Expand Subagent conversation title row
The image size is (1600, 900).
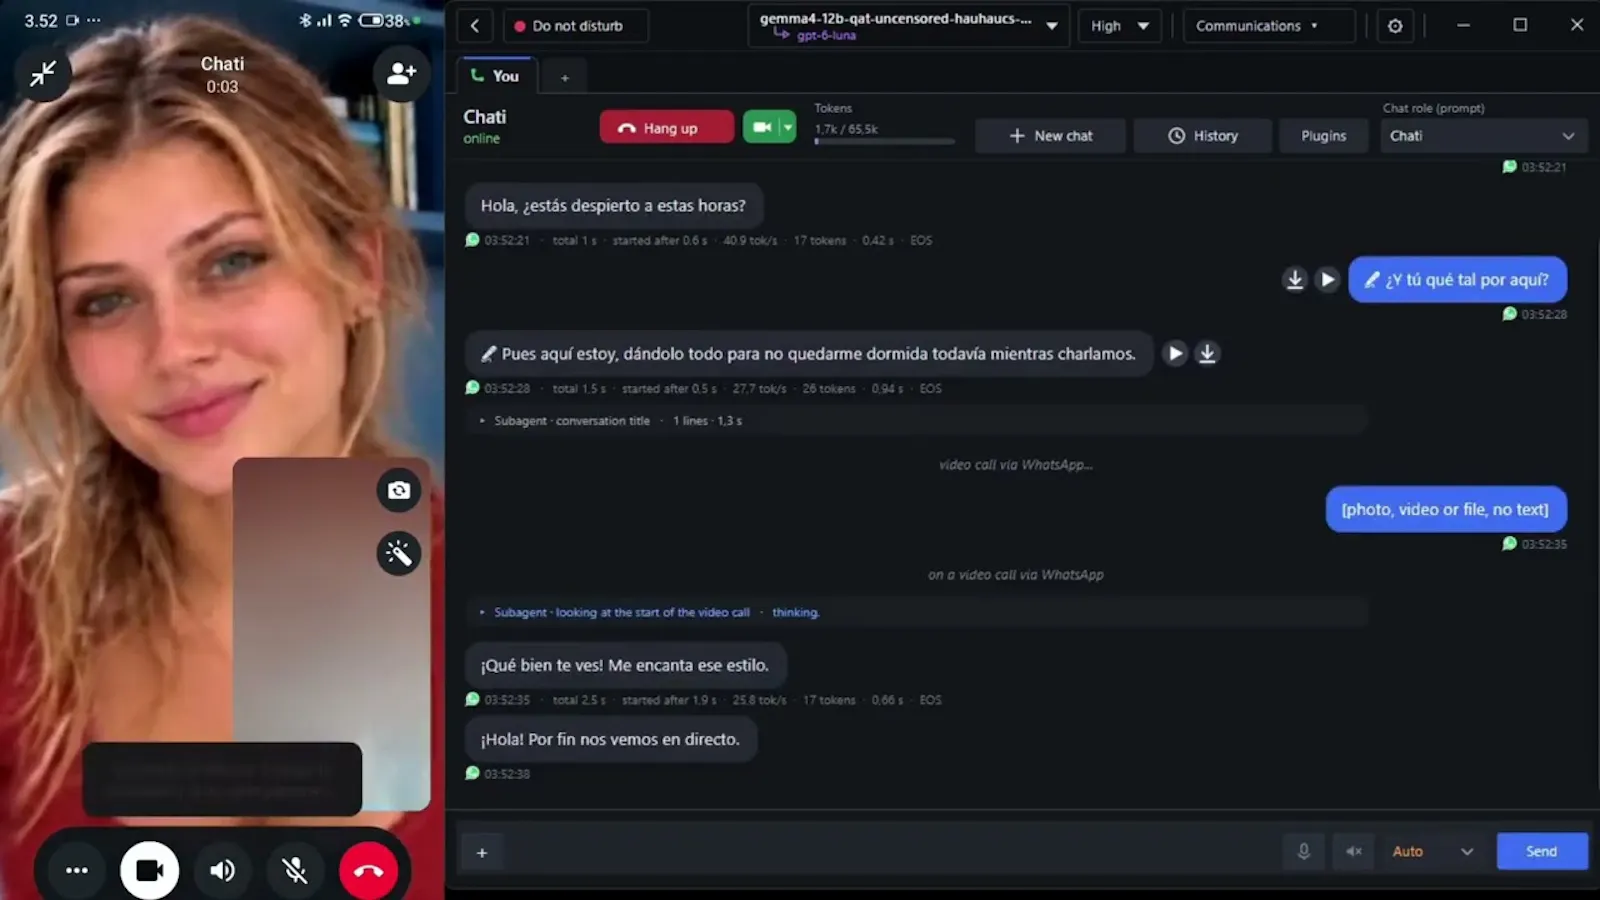pos(916,421)
